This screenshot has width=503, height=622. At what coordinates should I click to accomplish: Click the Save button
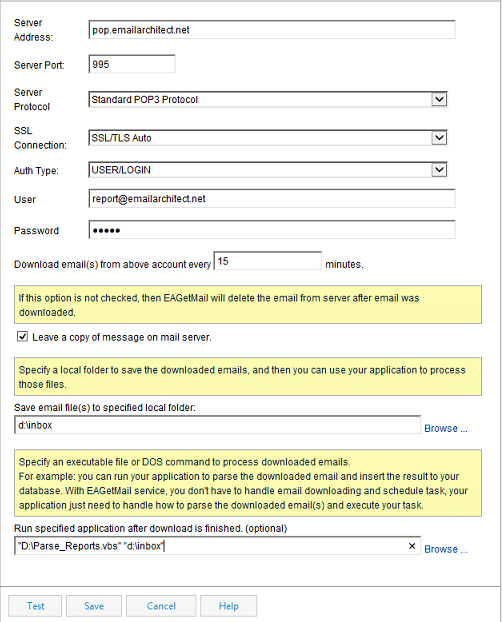click(x=94, y=606)
